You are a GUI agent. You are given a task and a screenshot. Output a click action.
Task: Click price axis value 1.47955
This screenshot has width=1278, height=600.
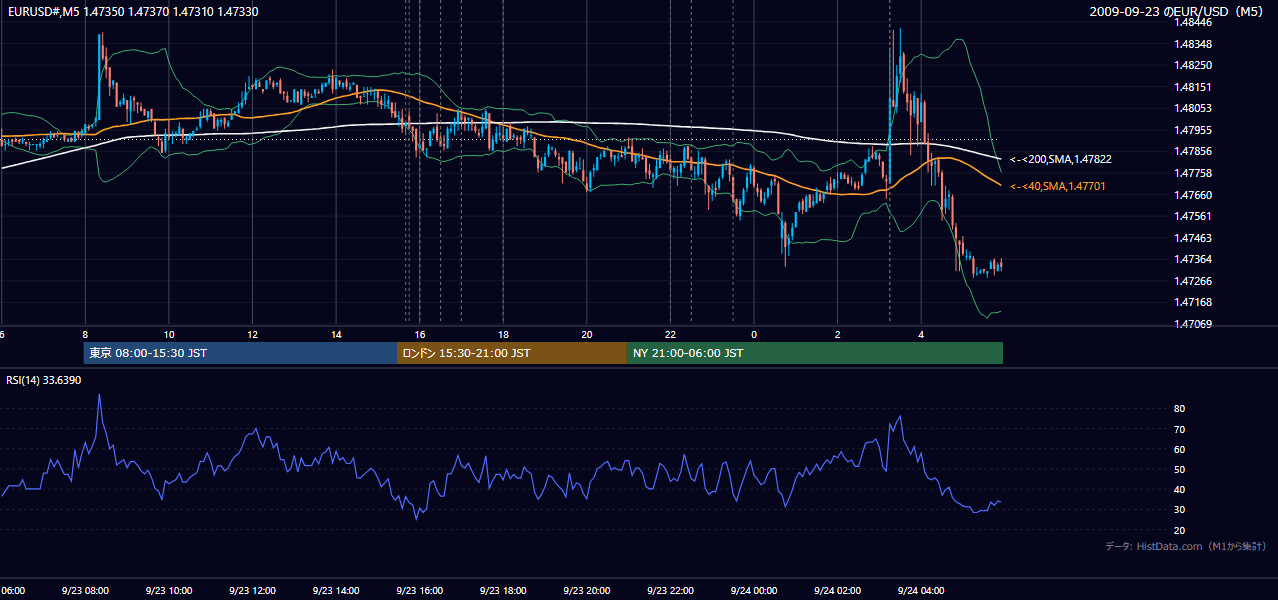click(x=1193, y=130)
